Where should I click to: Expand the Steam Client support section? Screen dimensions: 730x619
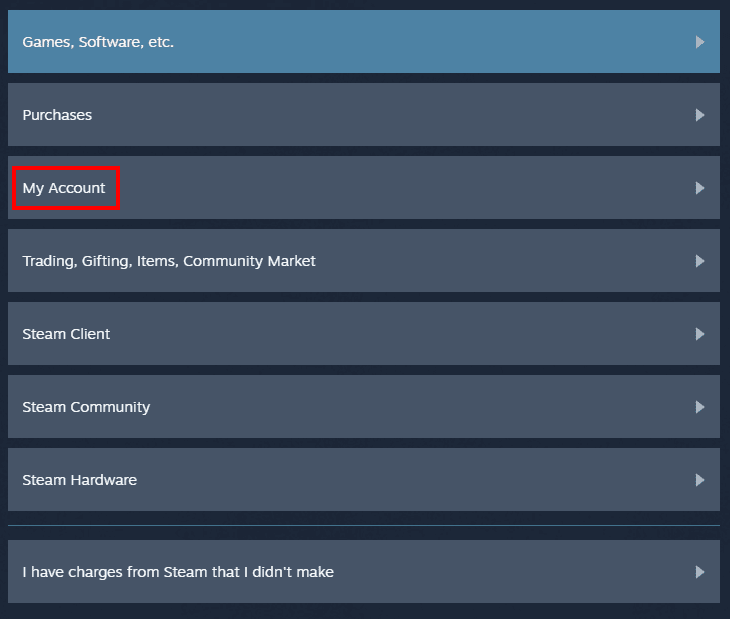66,334
